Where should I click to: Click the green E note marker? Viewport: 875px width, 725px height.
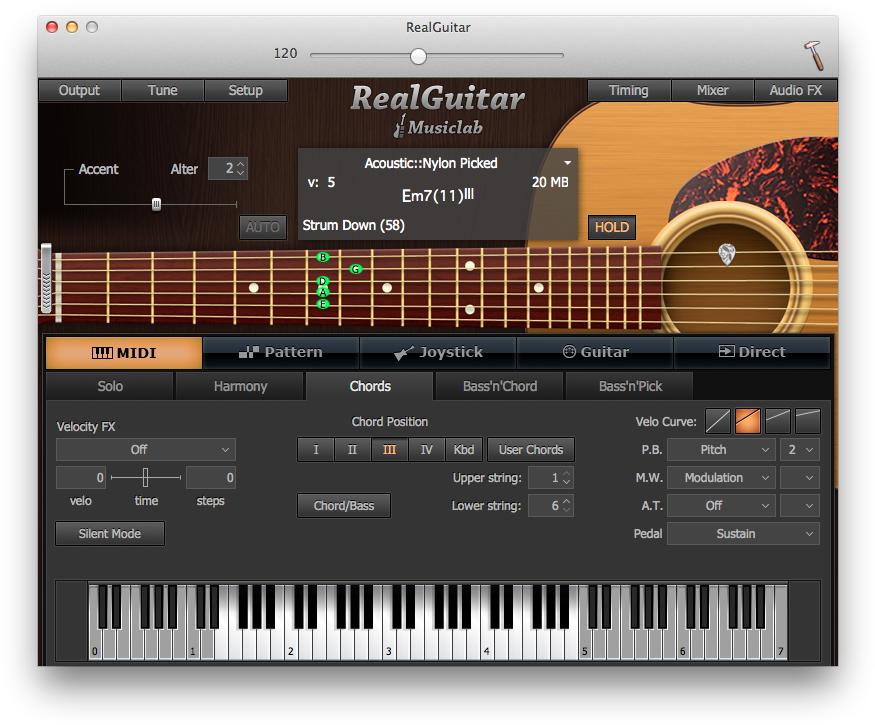click(323, 304)
